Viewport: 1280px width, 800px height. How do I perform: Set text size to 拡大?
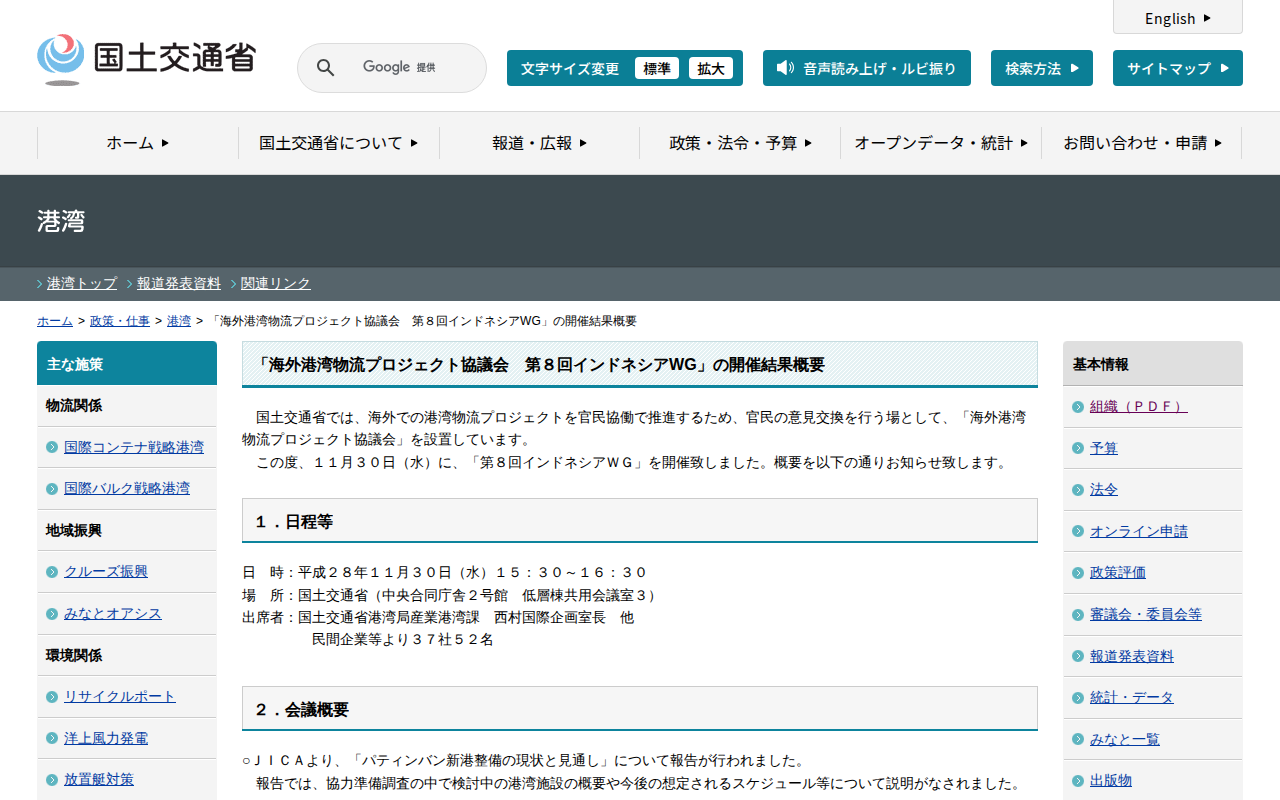click(x=710, y=68)
